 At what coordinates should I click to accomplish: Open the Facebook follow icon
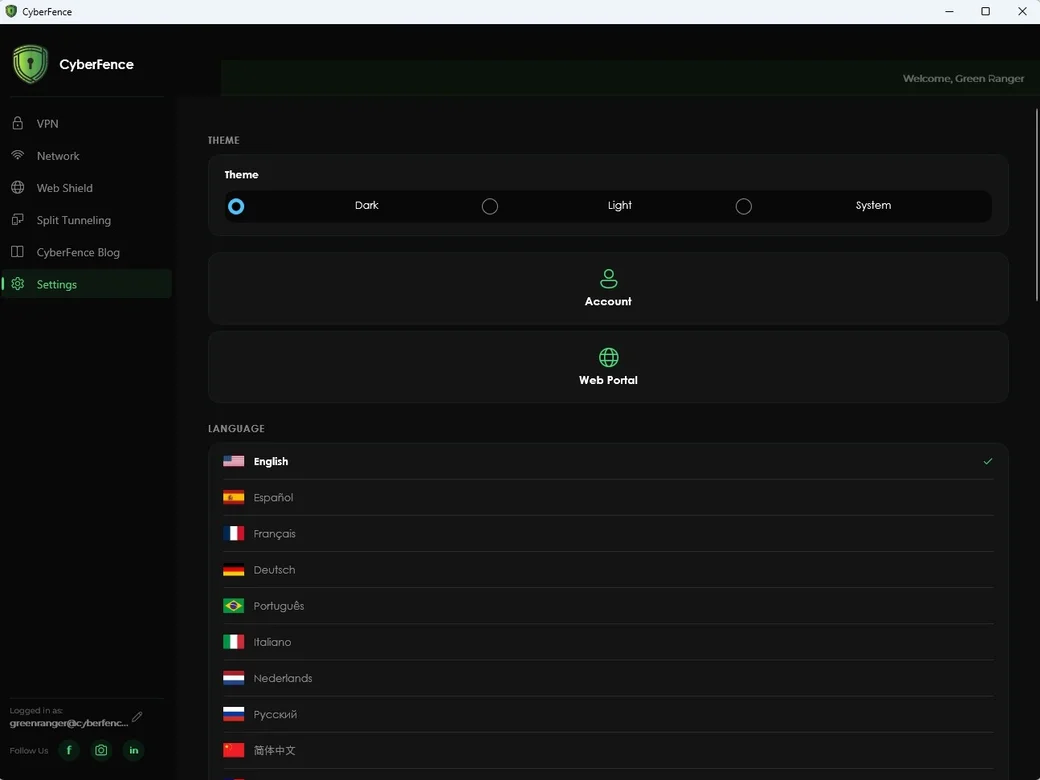(x=69, y=750)
